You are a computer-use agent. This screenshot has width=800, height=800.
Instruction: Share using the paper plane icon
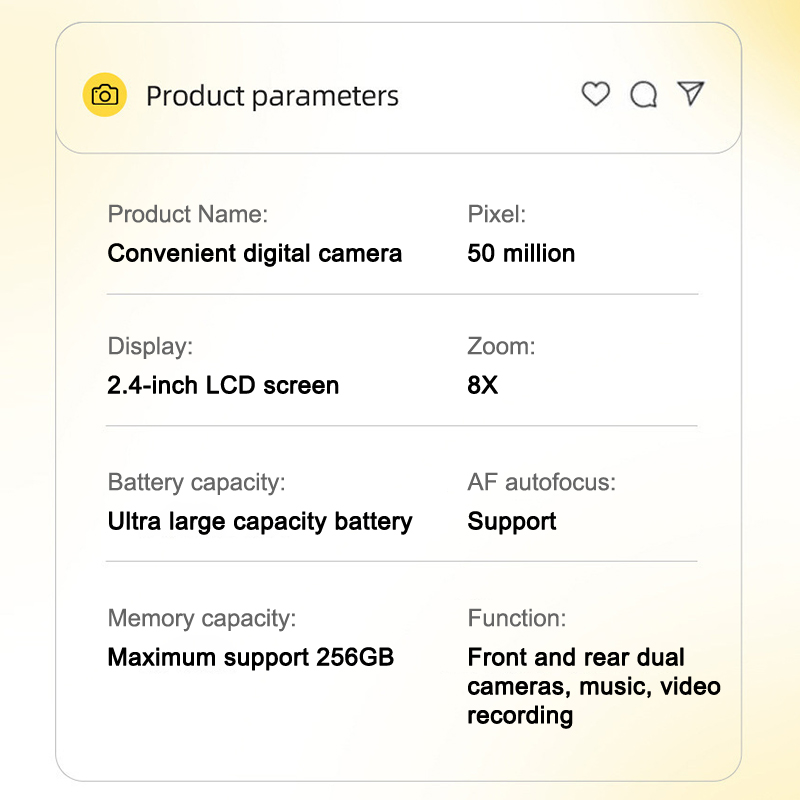pos(691,94)
